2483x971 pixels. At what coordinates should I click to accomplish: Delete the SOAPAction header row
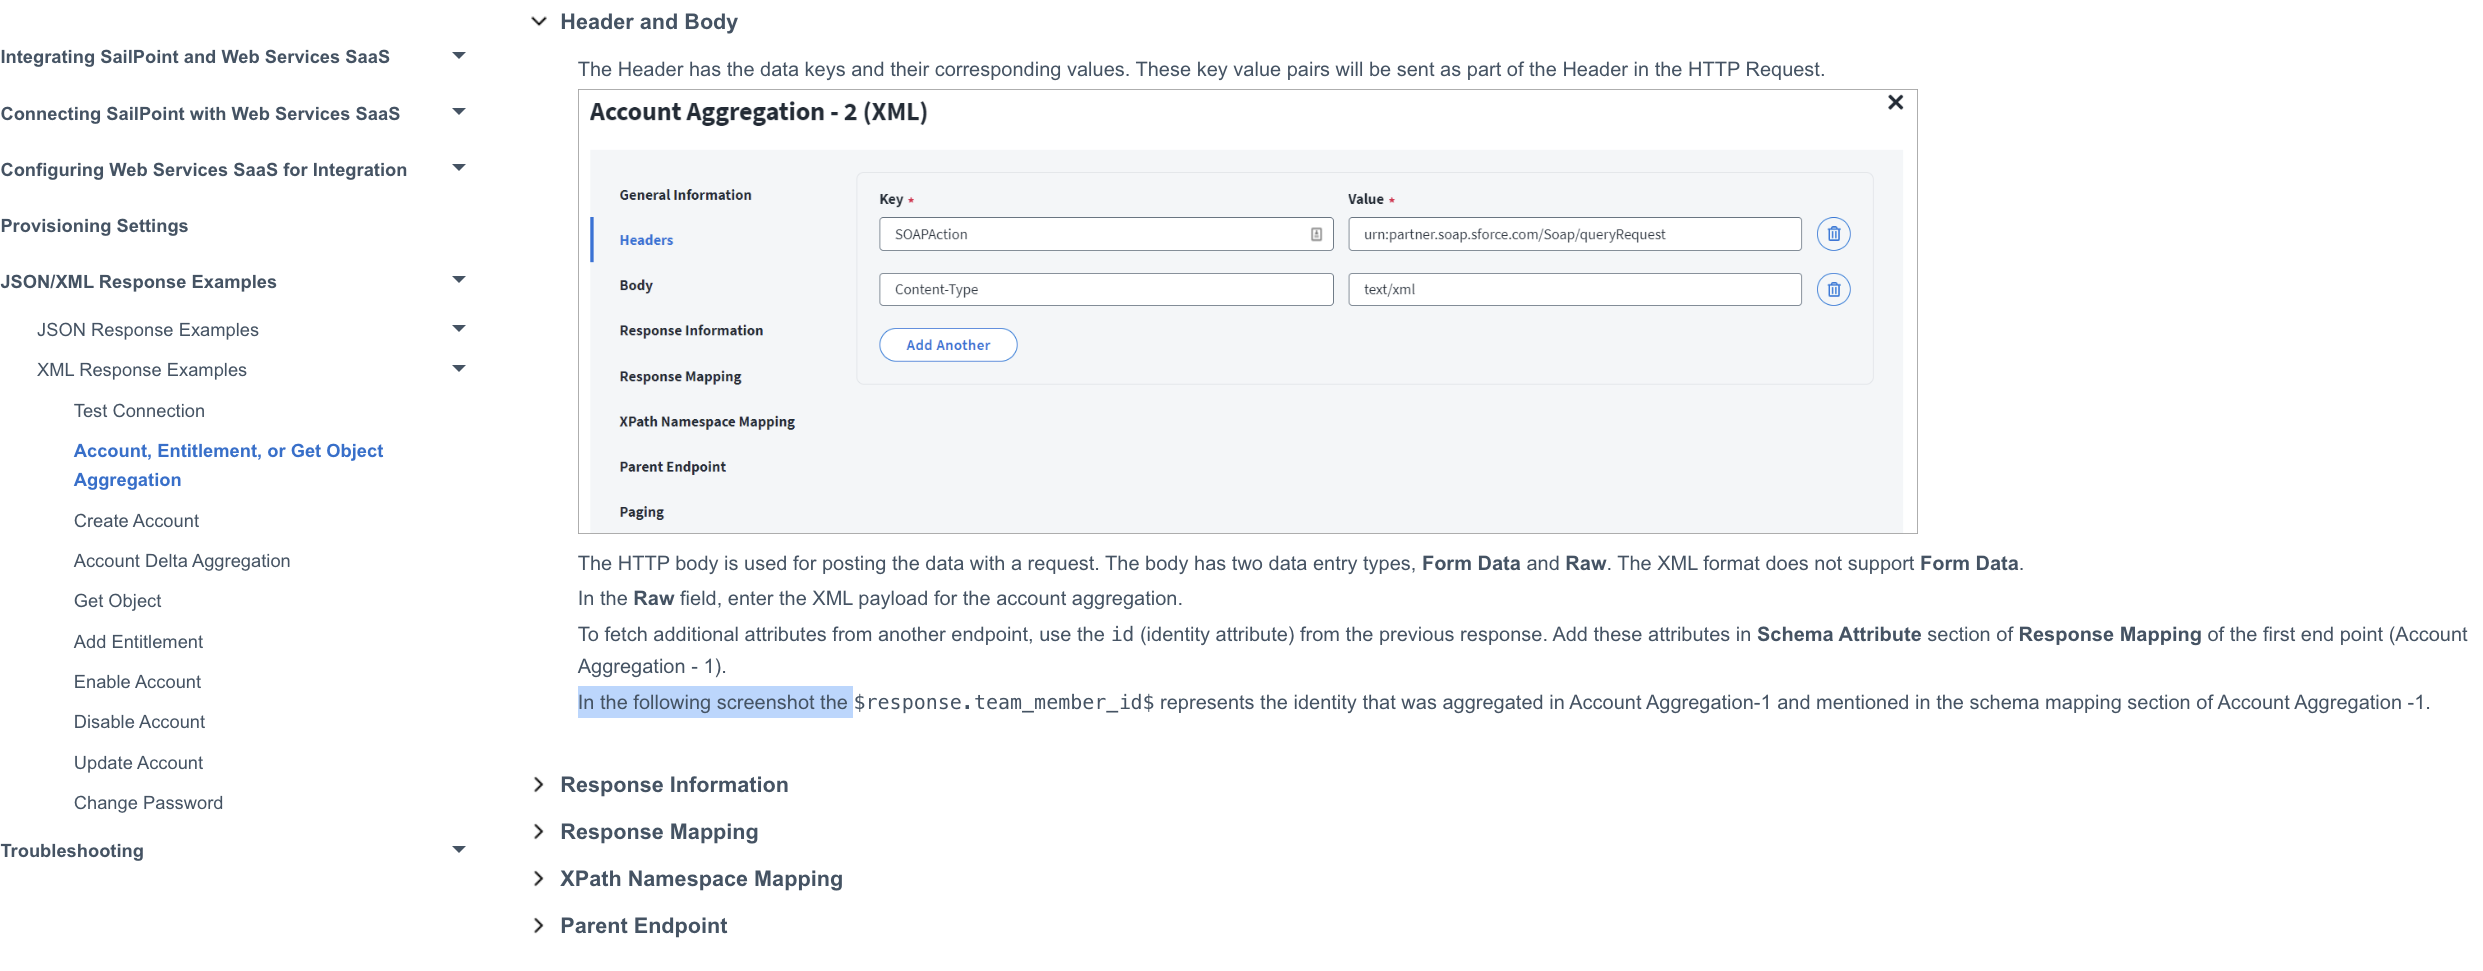1833,234
